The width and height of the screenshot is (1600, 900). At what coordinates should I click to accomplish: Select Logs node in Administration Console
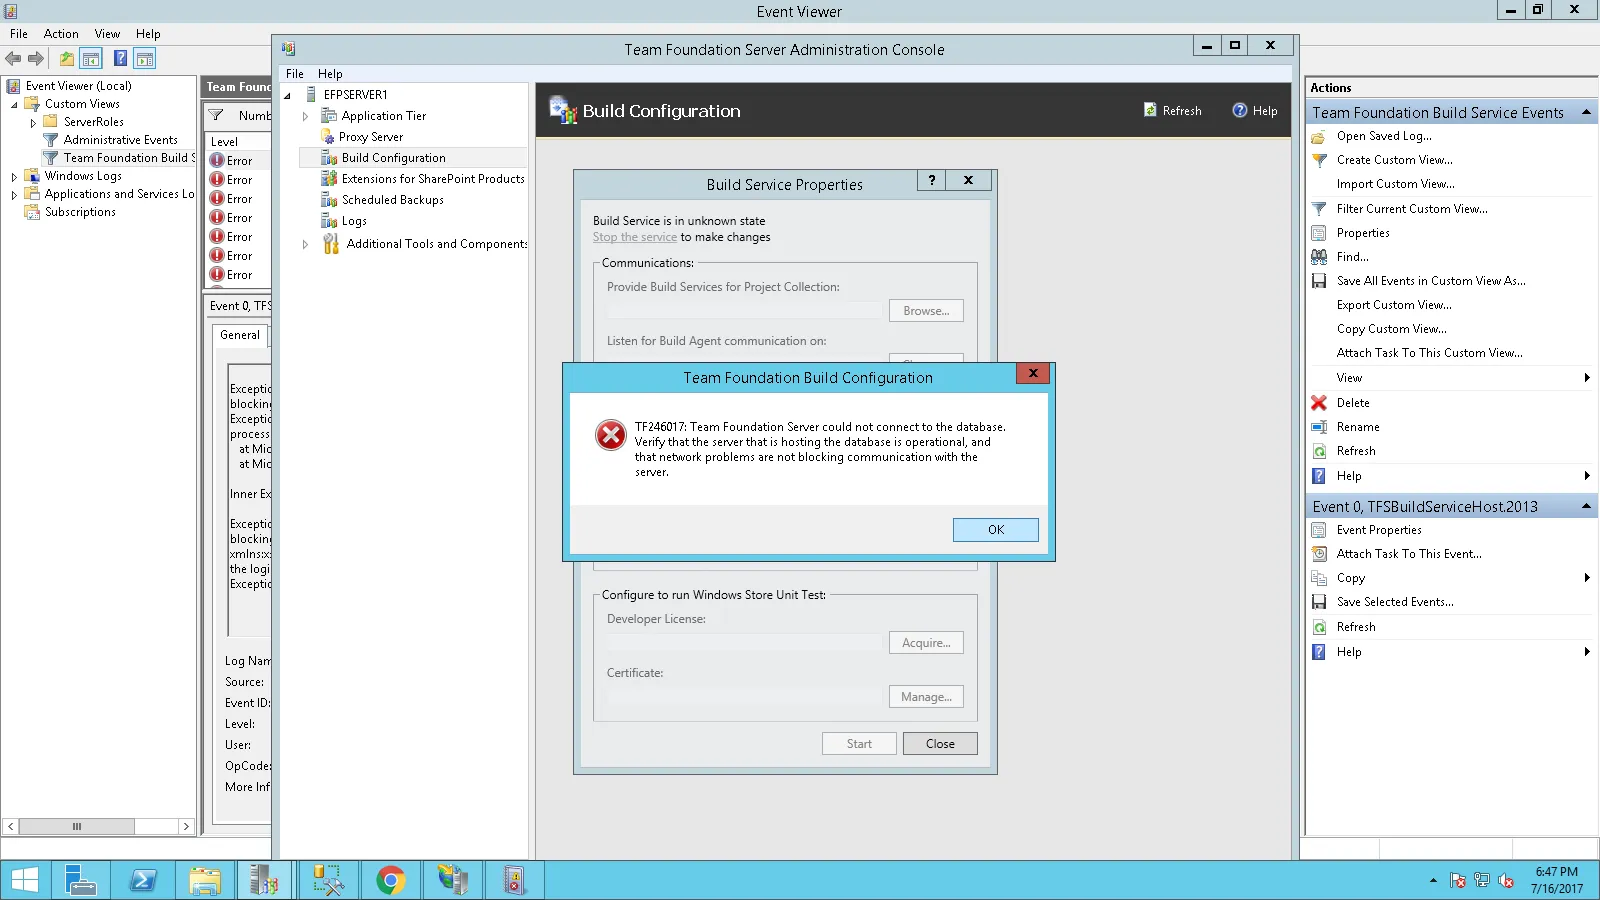[x=354, y=221]
